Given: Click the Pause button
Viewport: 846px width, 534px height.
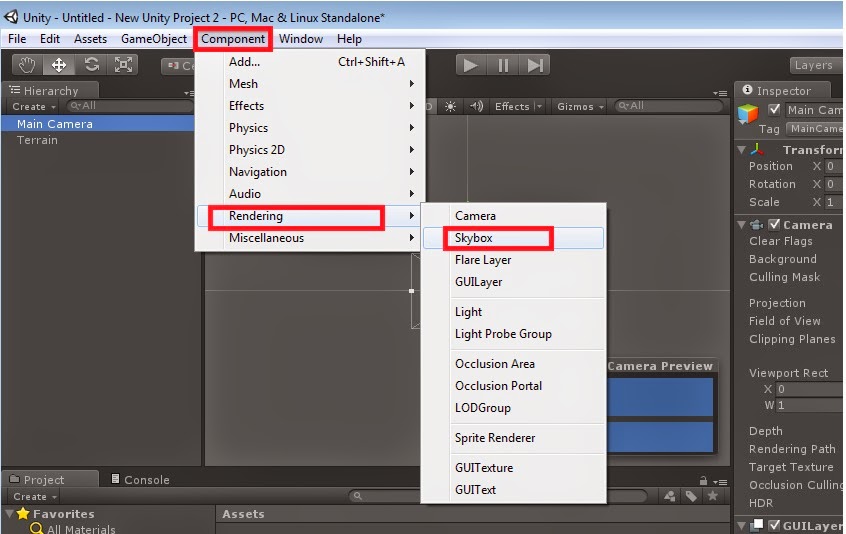Looking at the screenshot, I should click(x=503, y=65).
